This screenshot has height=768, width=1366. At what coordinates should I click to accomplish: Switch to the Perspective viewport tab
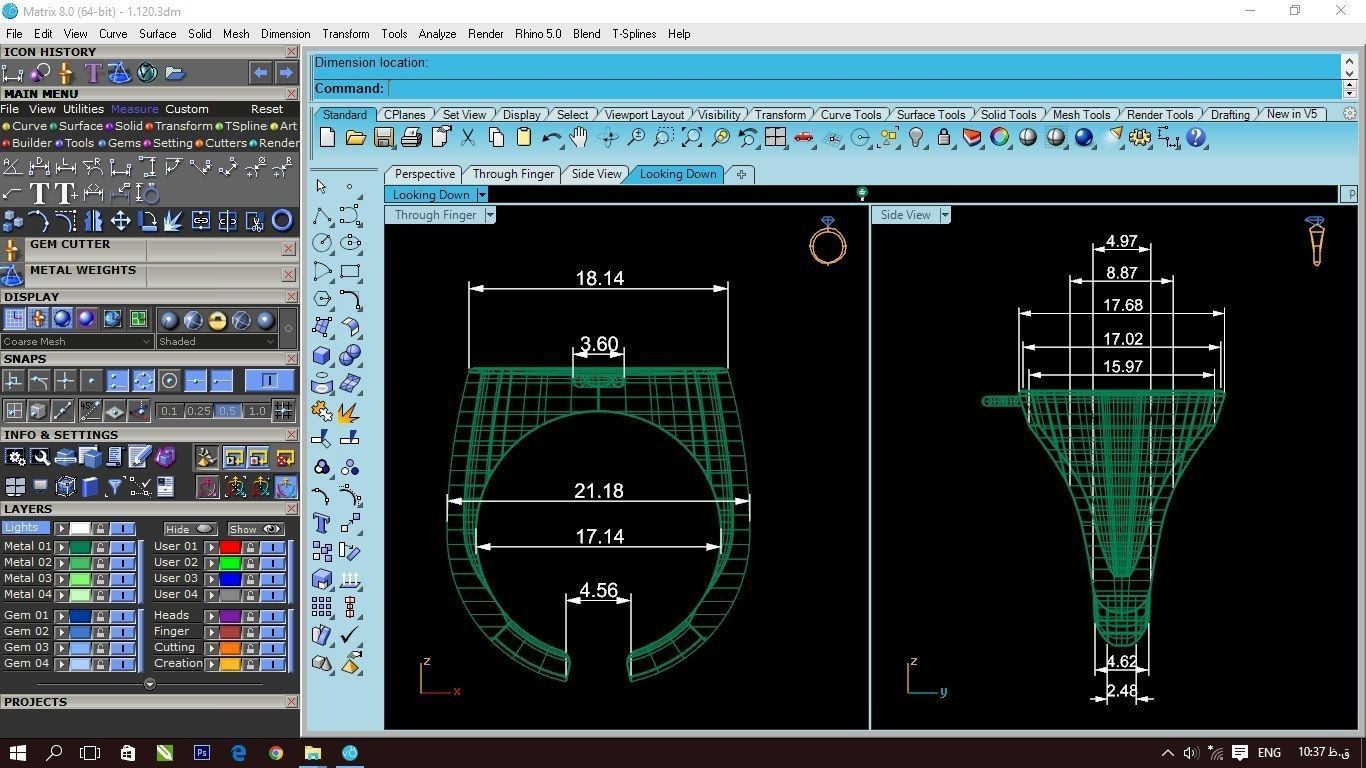[x=425, y=174]
